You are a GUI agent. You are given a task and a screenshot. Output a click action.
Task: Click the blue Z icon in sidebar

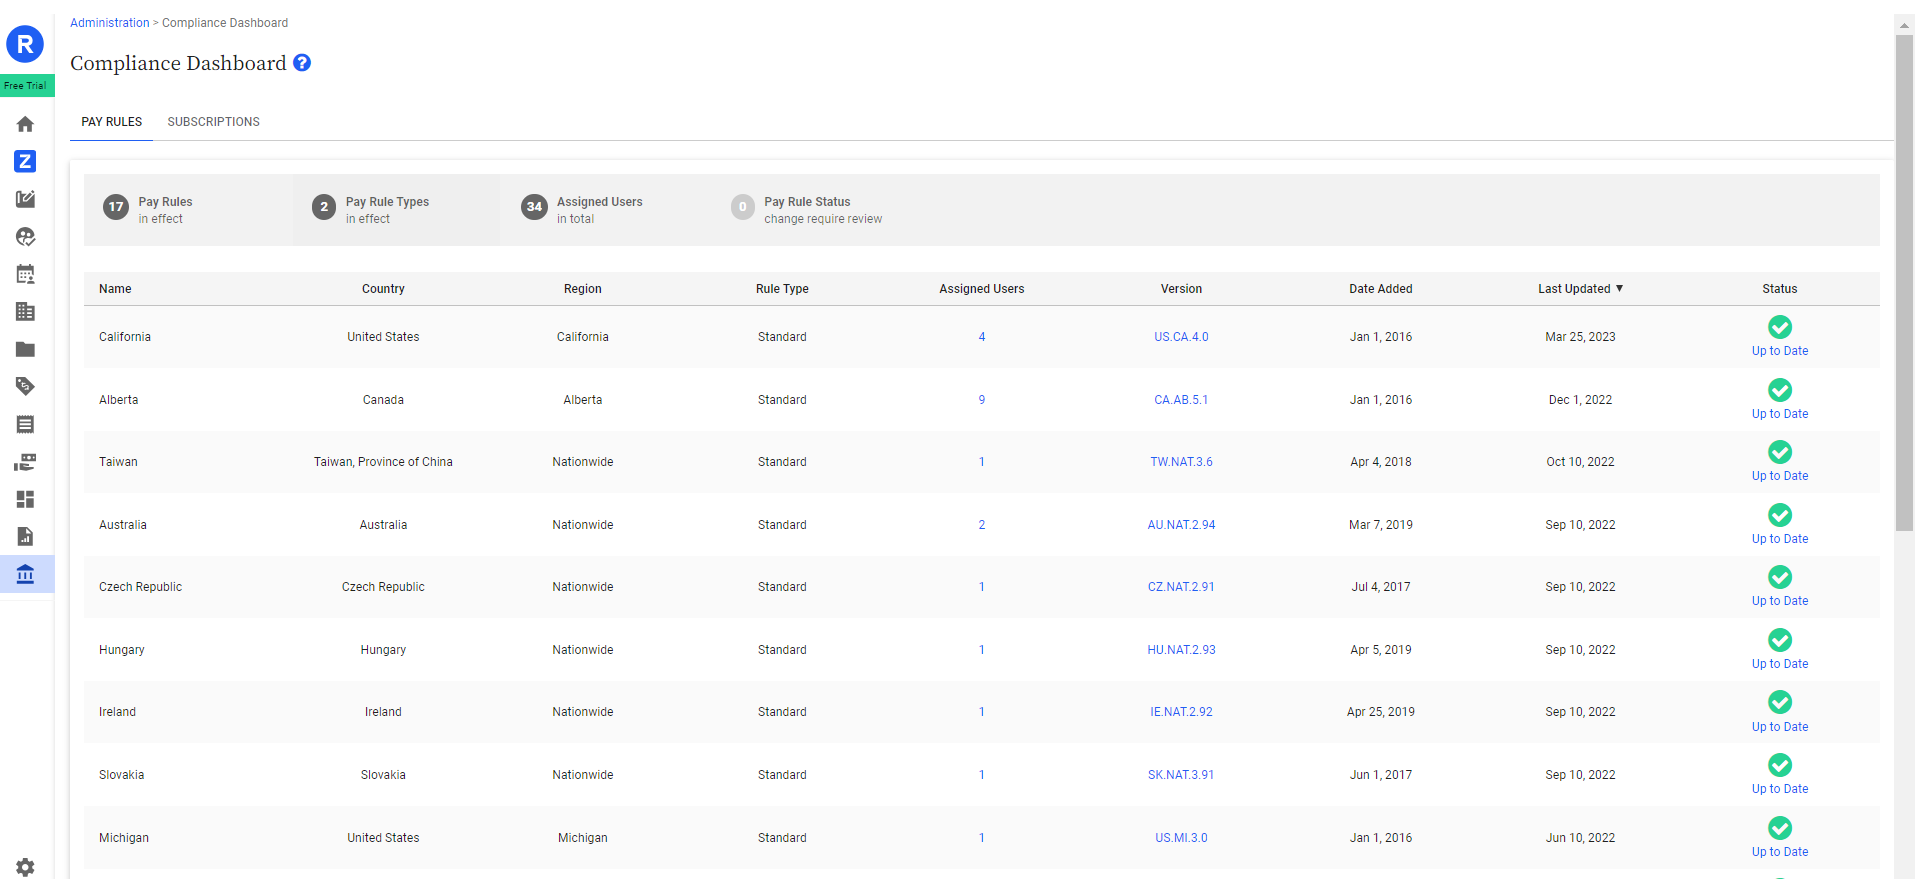pyautogui.click(x=25, y=161)
